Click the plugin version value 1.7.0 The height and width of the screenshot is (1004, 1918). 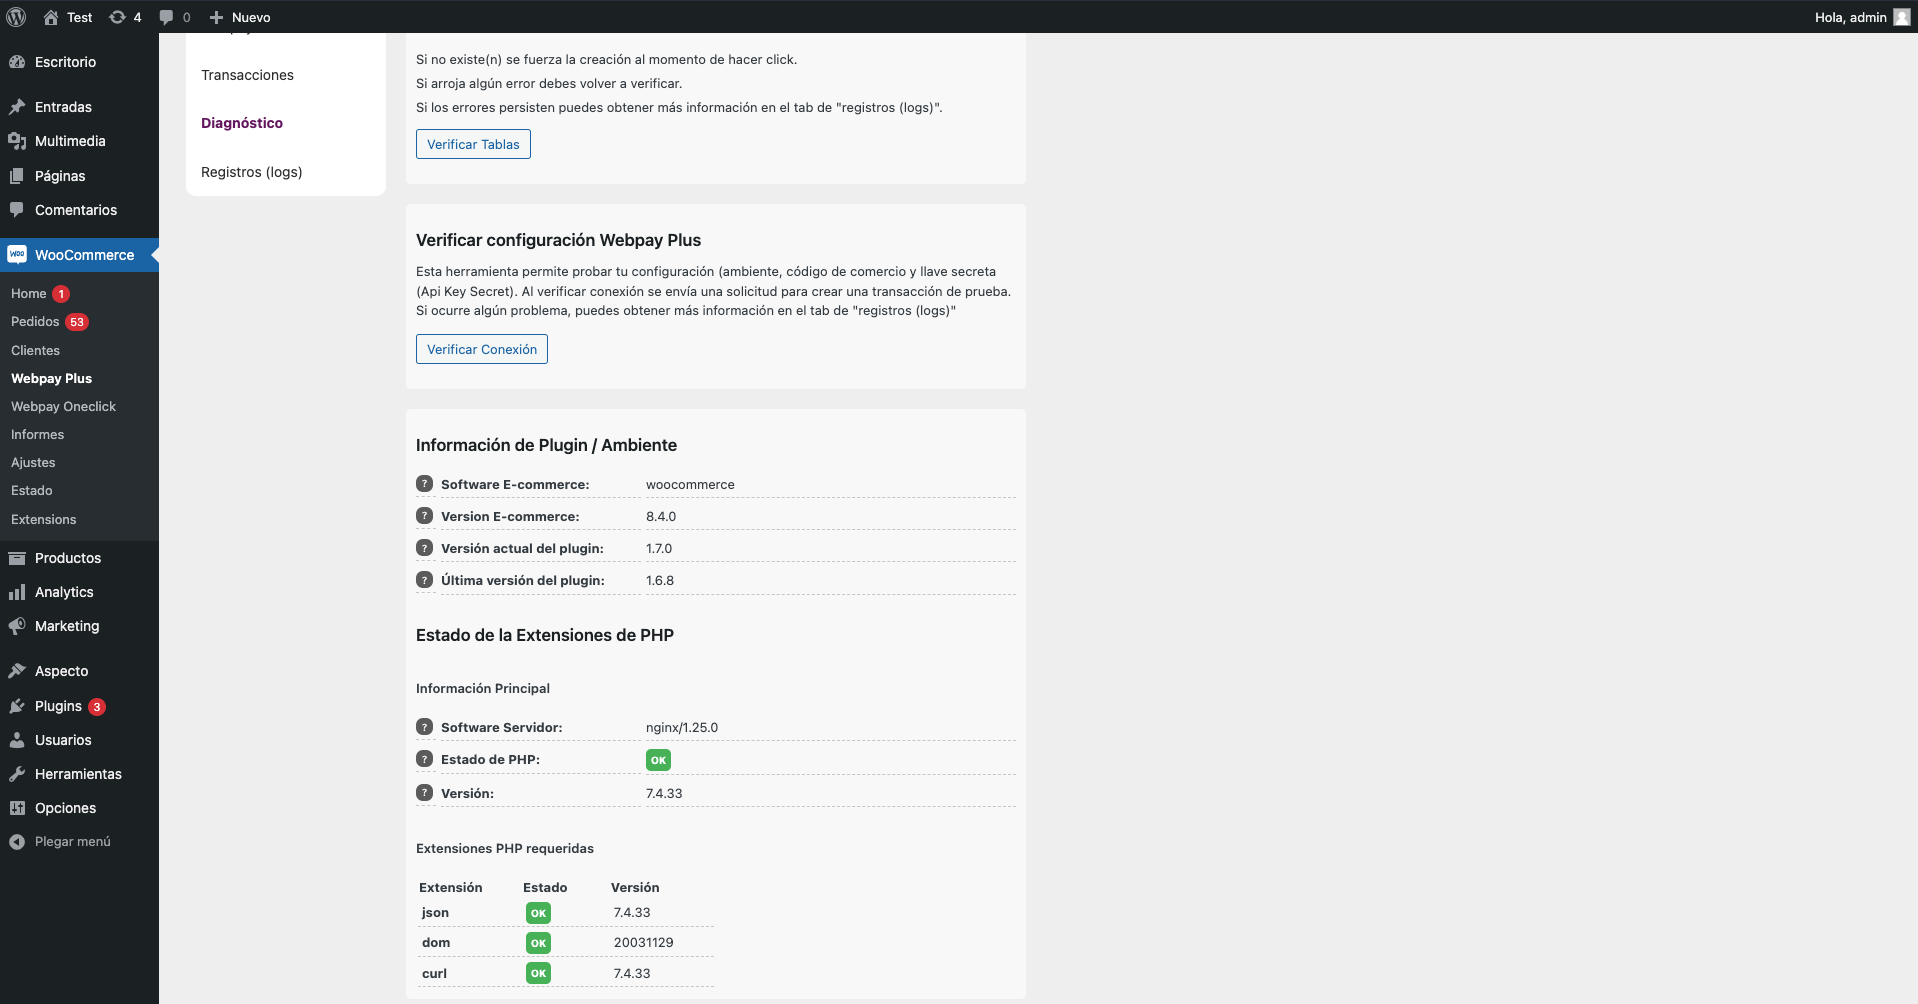point(659,548)
